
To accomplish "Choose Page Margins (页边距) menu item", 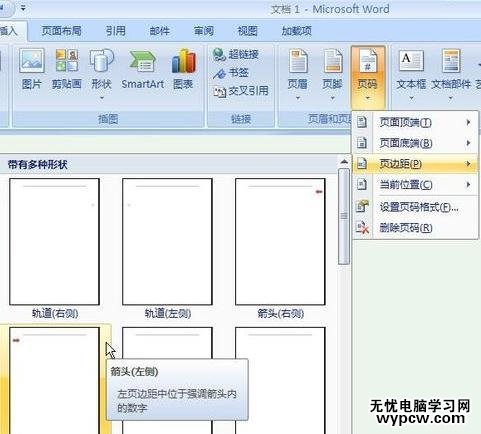I will click(x=415, y=164).
